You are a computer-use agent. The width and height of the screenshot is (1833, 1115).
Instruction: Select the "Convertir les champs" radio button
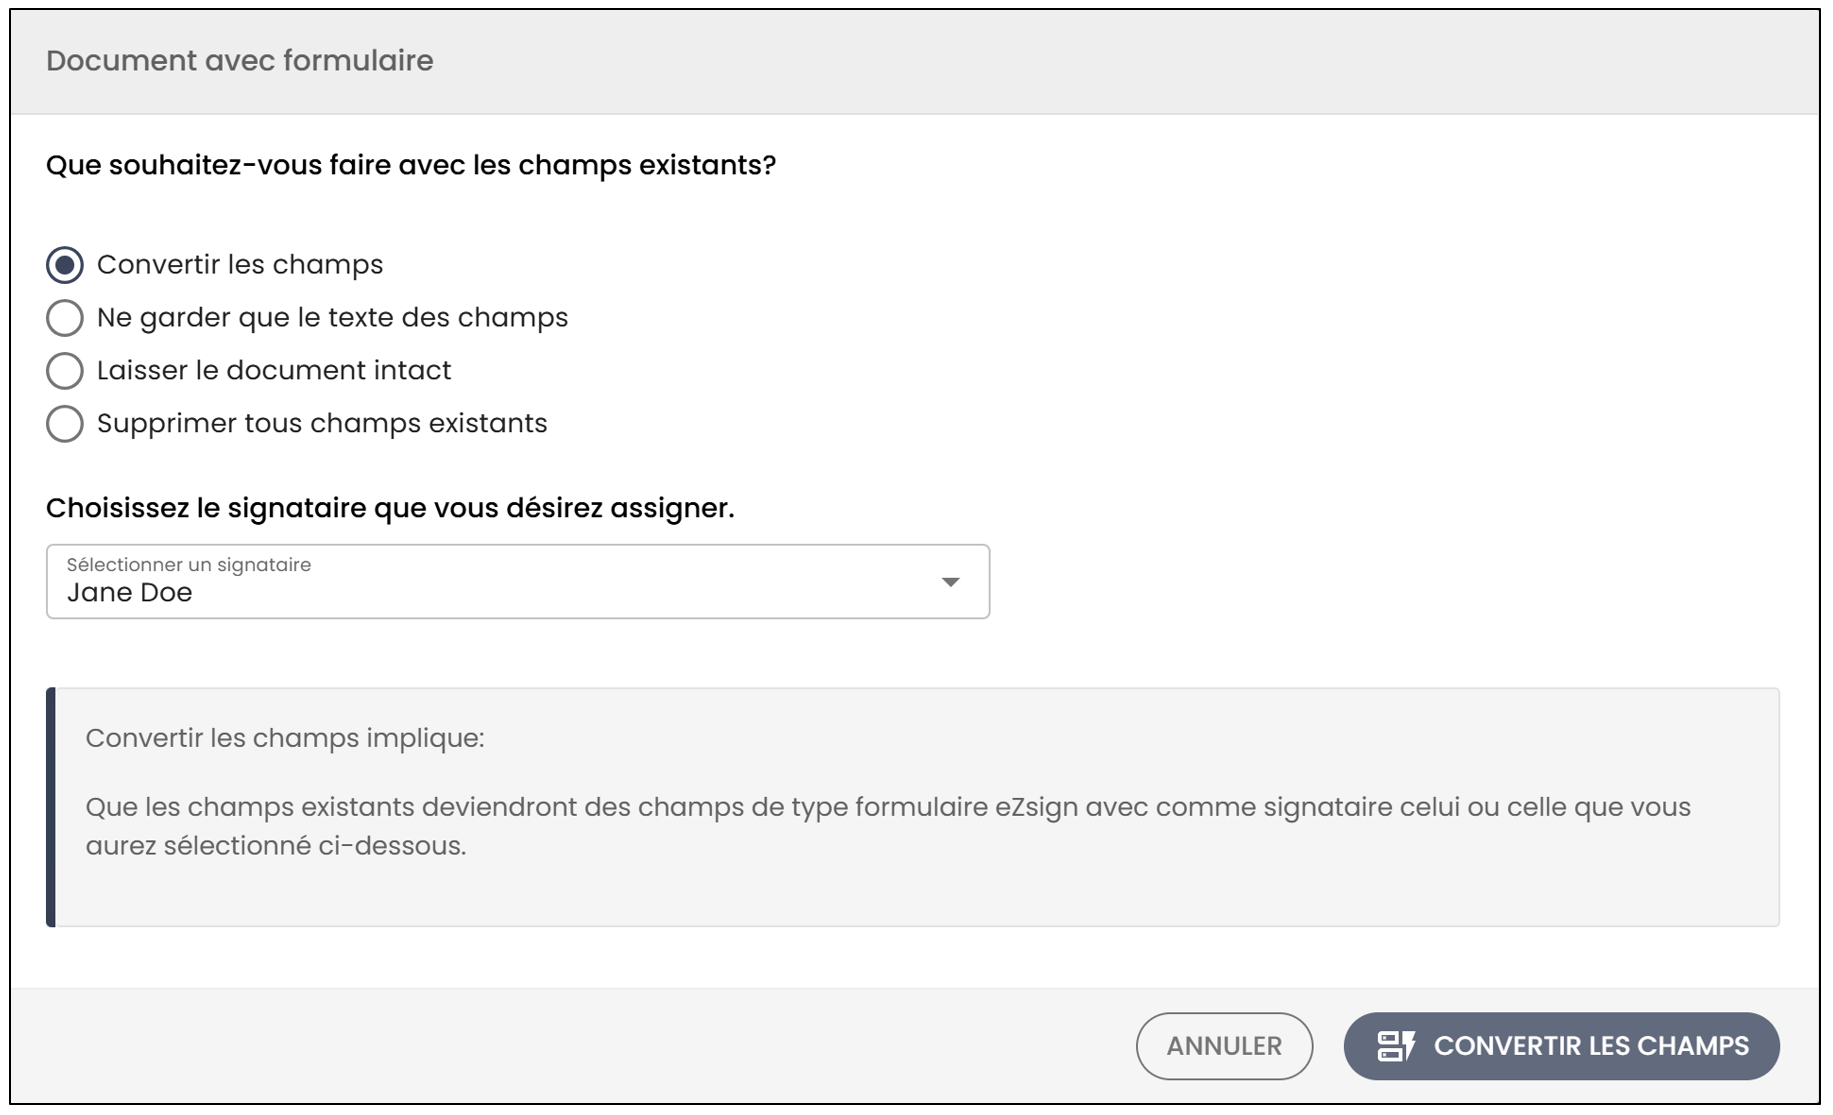[65, 265]
